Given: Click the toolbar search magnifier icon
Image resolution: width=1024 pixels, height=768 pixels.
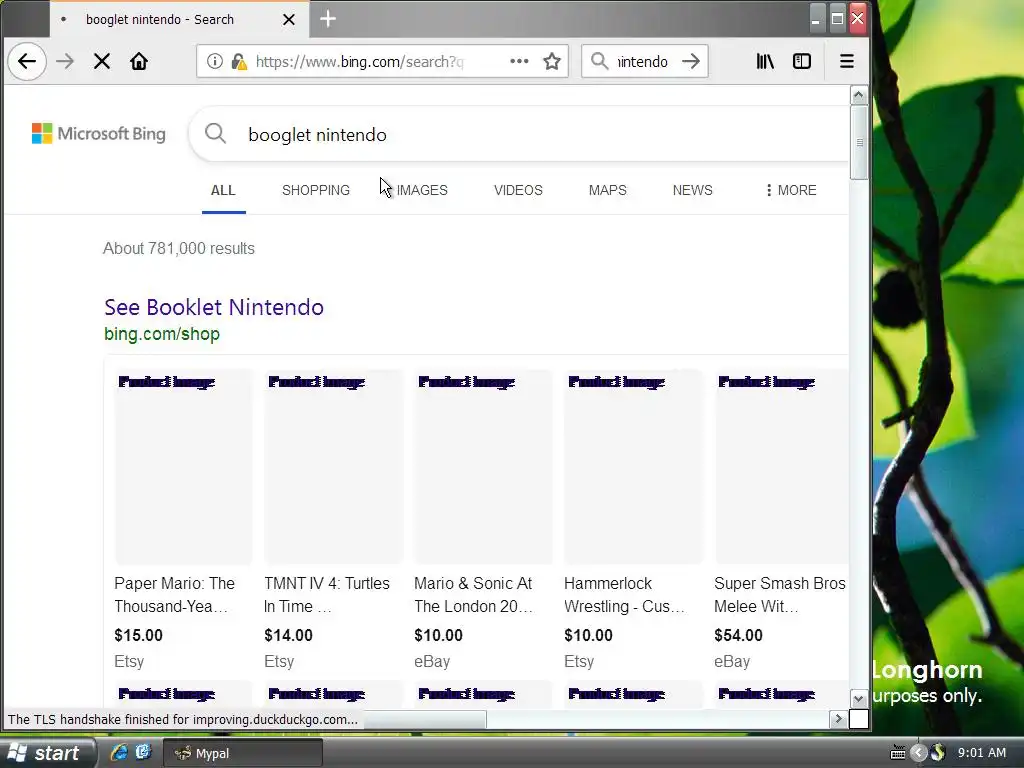Looking at the screenshot, I should coord(599,61).
